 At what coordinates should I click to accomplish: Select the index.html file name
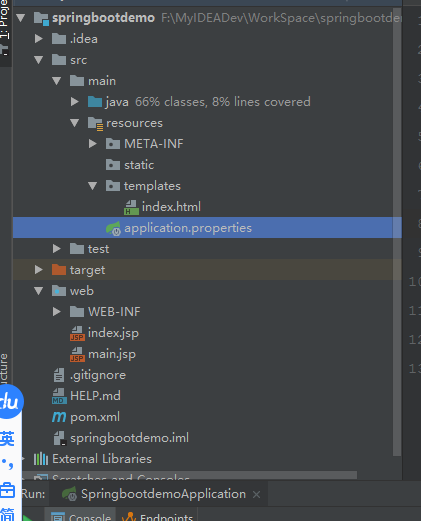coord(171,207)
